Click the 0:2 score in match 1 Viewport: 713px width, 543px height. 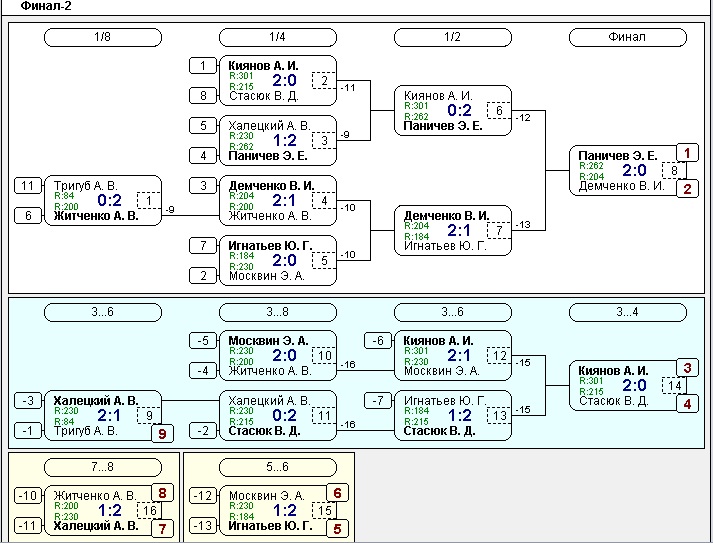point(110,201)
